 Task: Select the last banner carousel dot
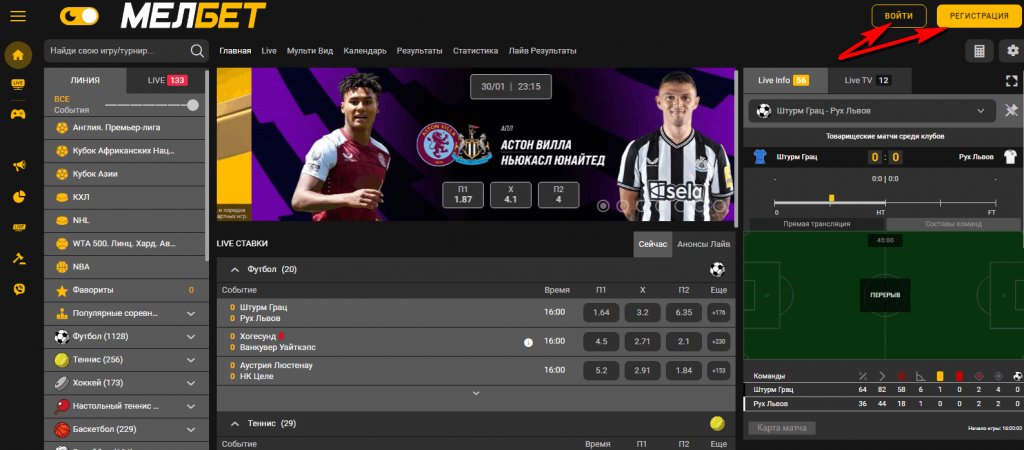point(719,206)
